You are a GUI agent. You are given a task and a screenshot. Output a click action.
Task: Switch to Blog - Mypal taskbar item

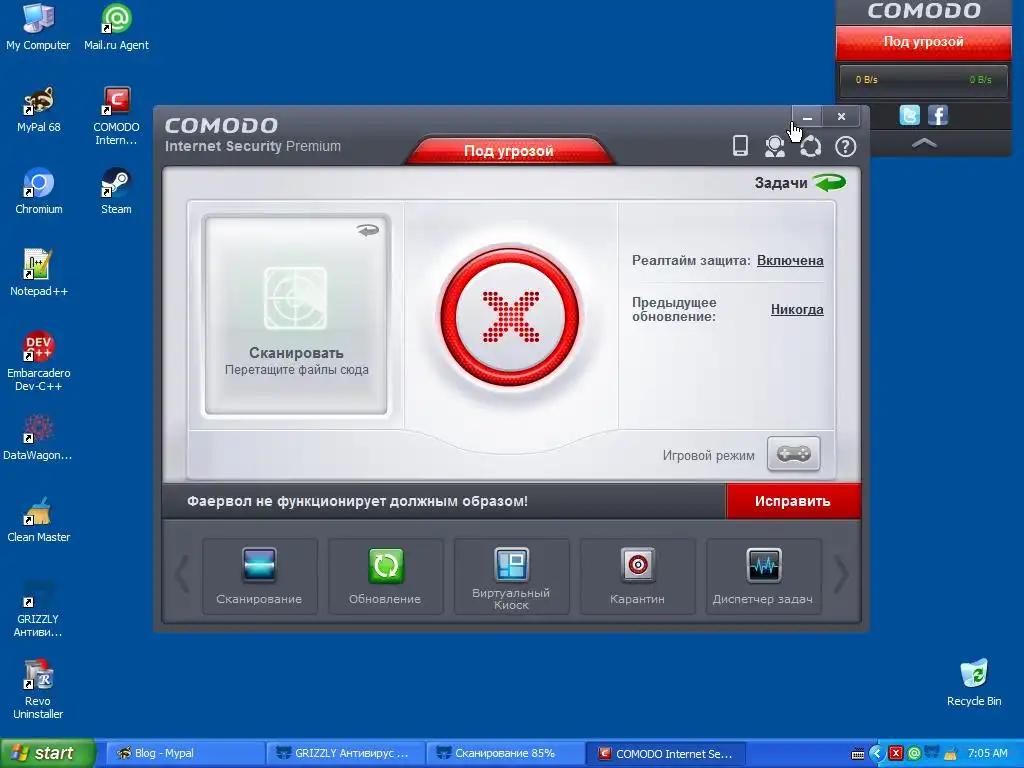(x=185, y=753)
